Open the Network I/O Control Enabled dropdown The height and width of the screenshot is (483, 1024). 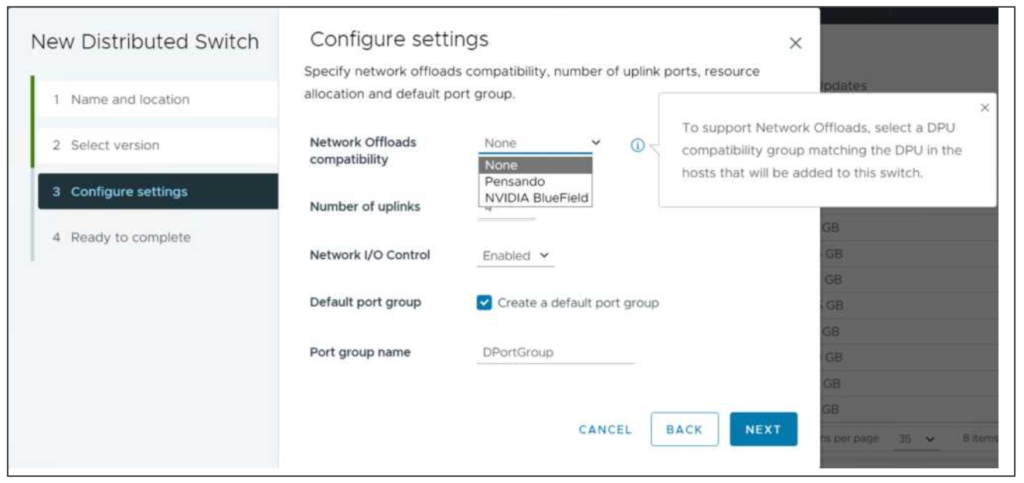(x=516, y=256)
